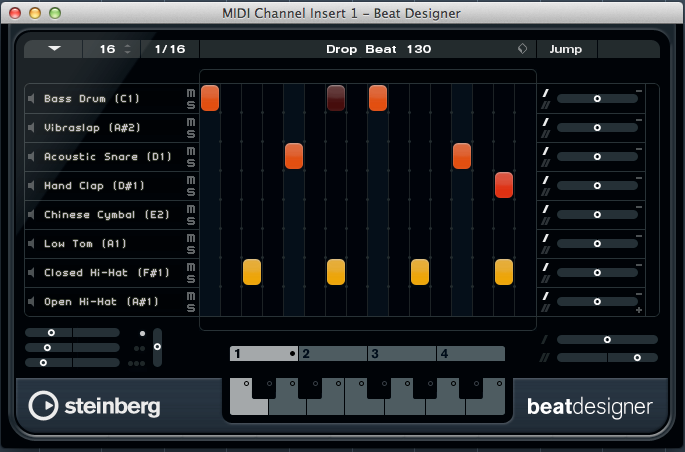Viewport: 685px width, 452px height.
Task: Click the first step of Bass Drum lane
Action: (210, 98)
